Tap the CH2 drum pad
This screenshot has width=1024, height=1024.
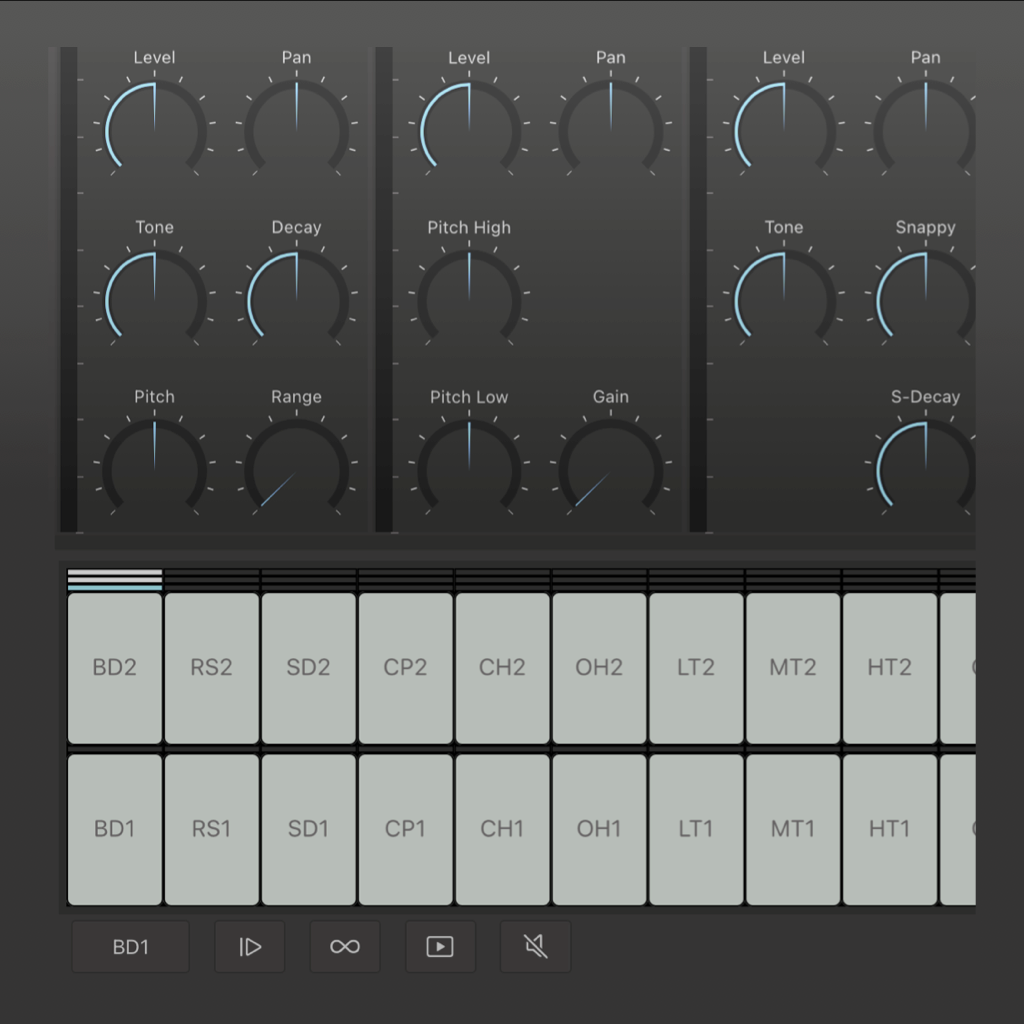click(502, 668)
